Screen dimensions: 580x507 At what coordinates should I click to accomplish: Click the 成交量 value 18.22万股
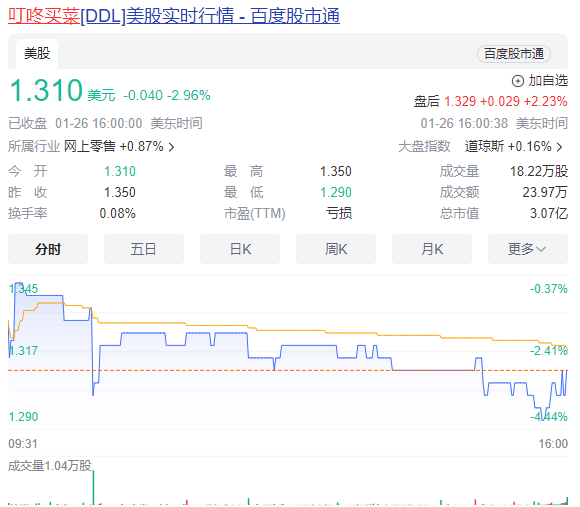539,172
